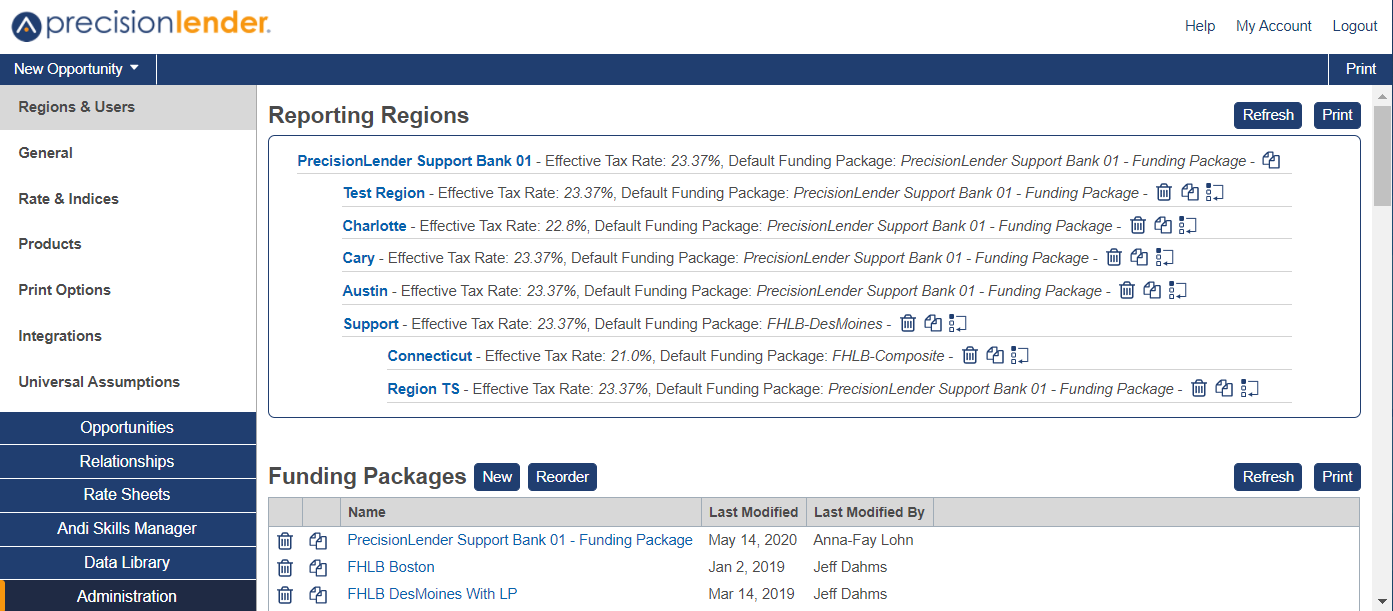Delete PrecisionLender Support Bank 01 funding package
The width and height of the screenshot is (1393, 611).
[285, 540]
